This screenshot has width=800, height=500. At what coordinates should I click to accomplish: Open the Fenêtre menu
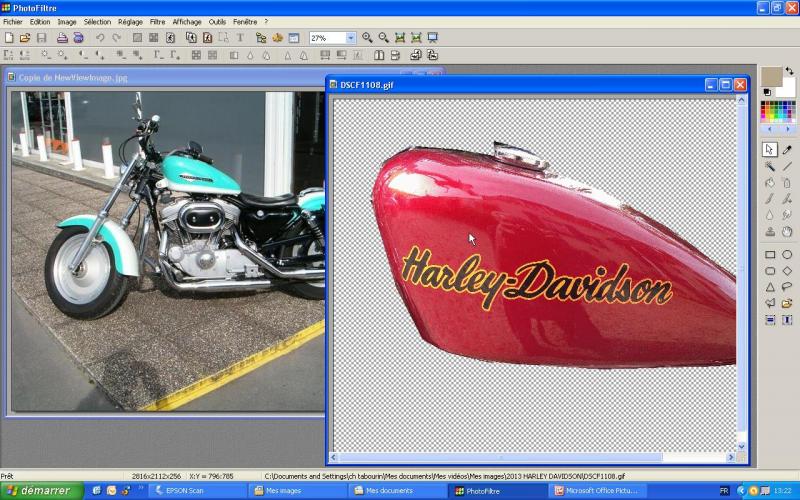[245, 22]
